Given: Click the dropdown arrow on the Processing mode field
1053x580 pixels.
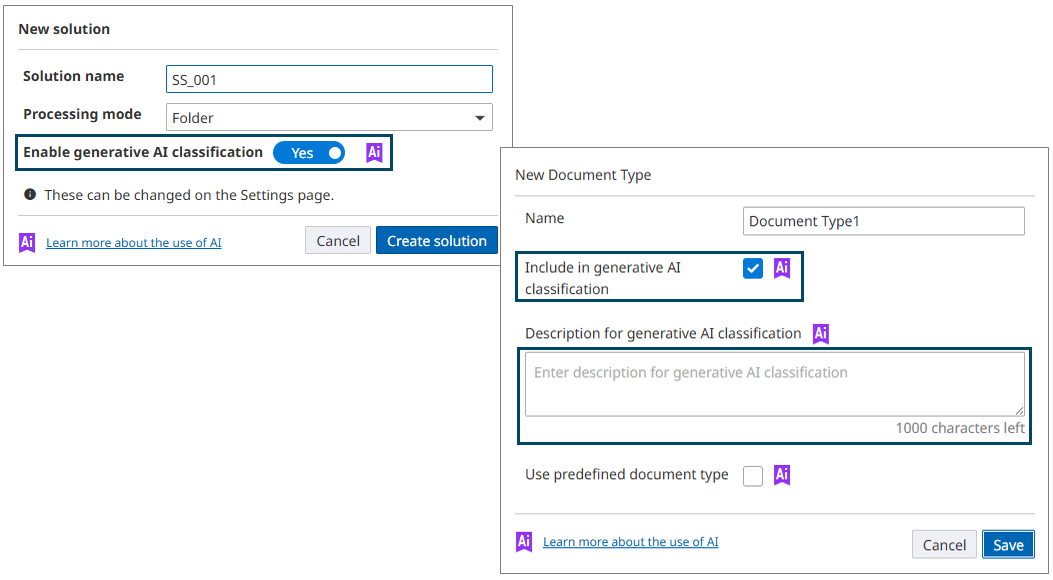Looking at the screenshot, I should point(479,117).
